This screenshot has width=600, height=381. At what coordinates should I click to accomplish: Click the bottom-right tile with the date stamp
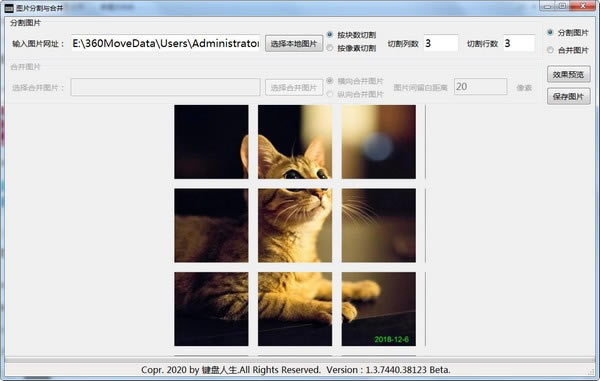tap(379, 309)
